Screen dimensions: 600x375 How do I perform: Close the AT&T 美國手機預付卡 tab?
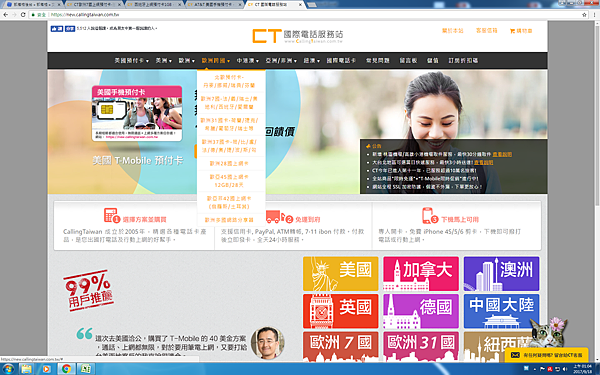(x=240, y=5)
